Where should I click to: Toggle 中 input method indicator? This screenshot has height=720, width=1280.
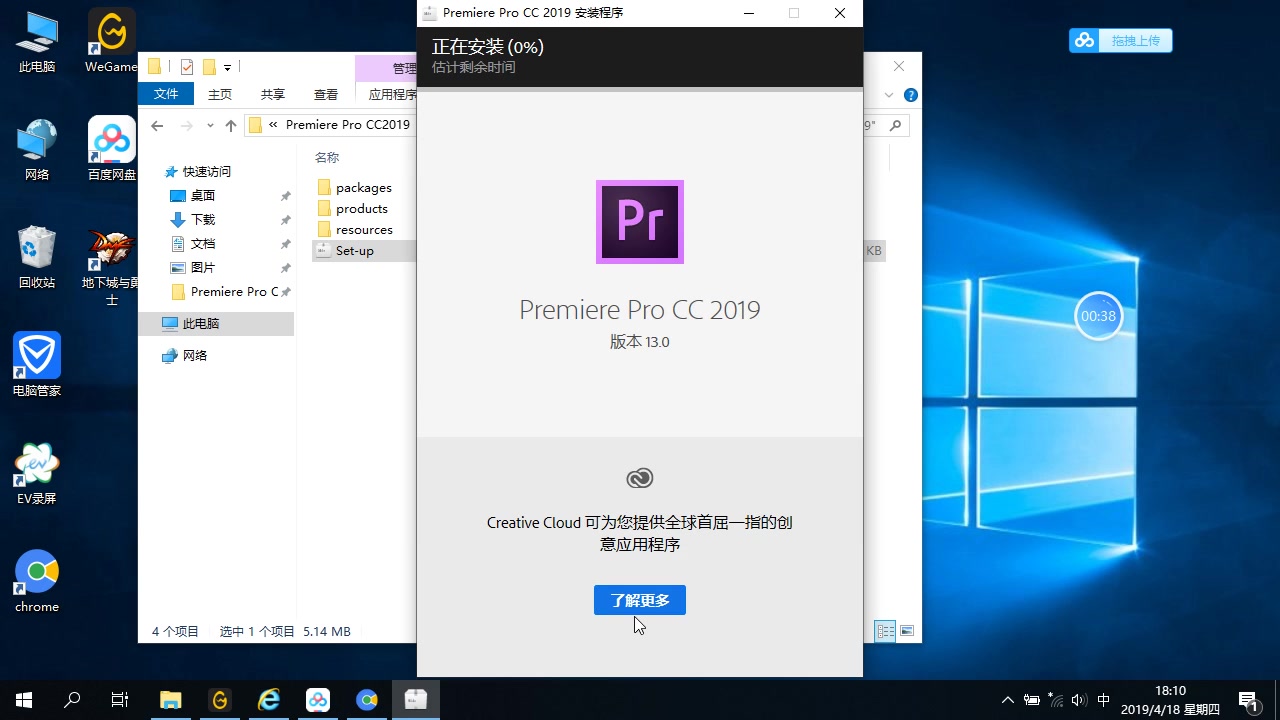pyautogui.click(x=1104, y=700)
